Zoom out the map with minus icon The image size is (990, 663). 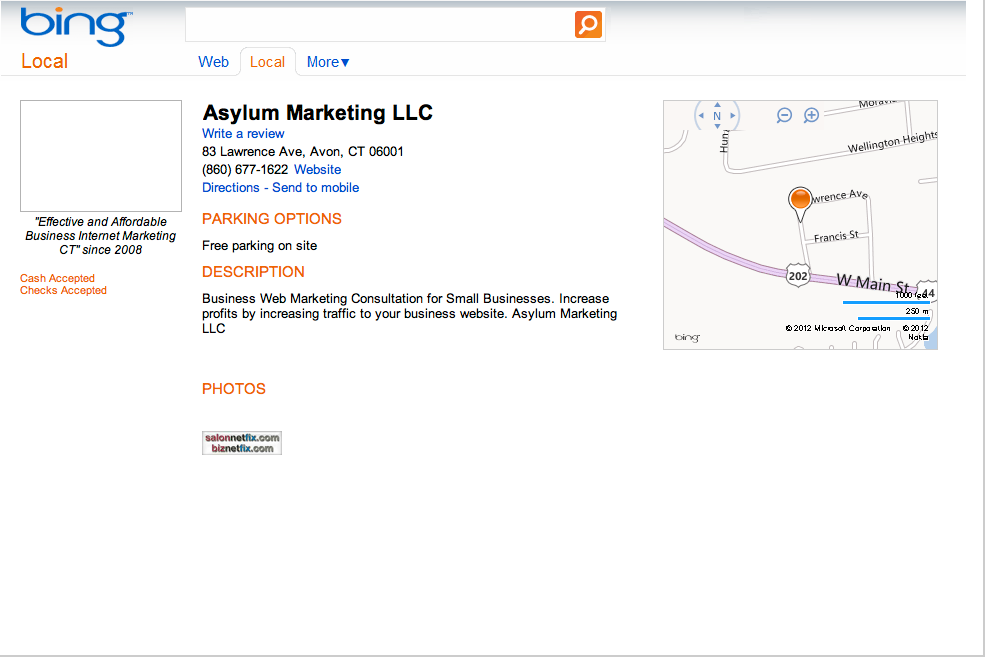(785, 115)
